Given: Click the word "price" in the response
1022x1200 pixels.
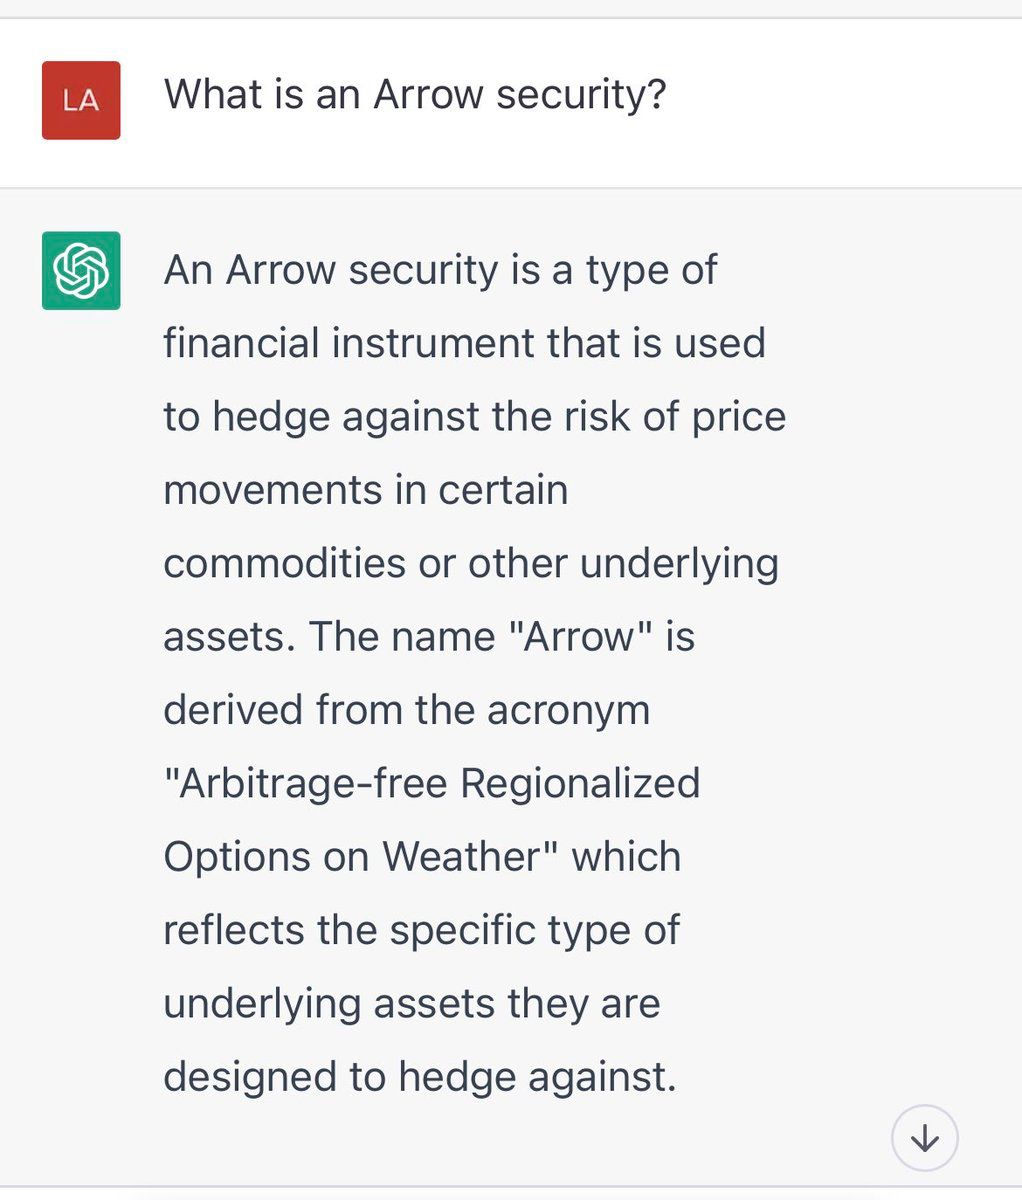Looking at the screenshot, I should pyautogui.click(x=739, y=416).
